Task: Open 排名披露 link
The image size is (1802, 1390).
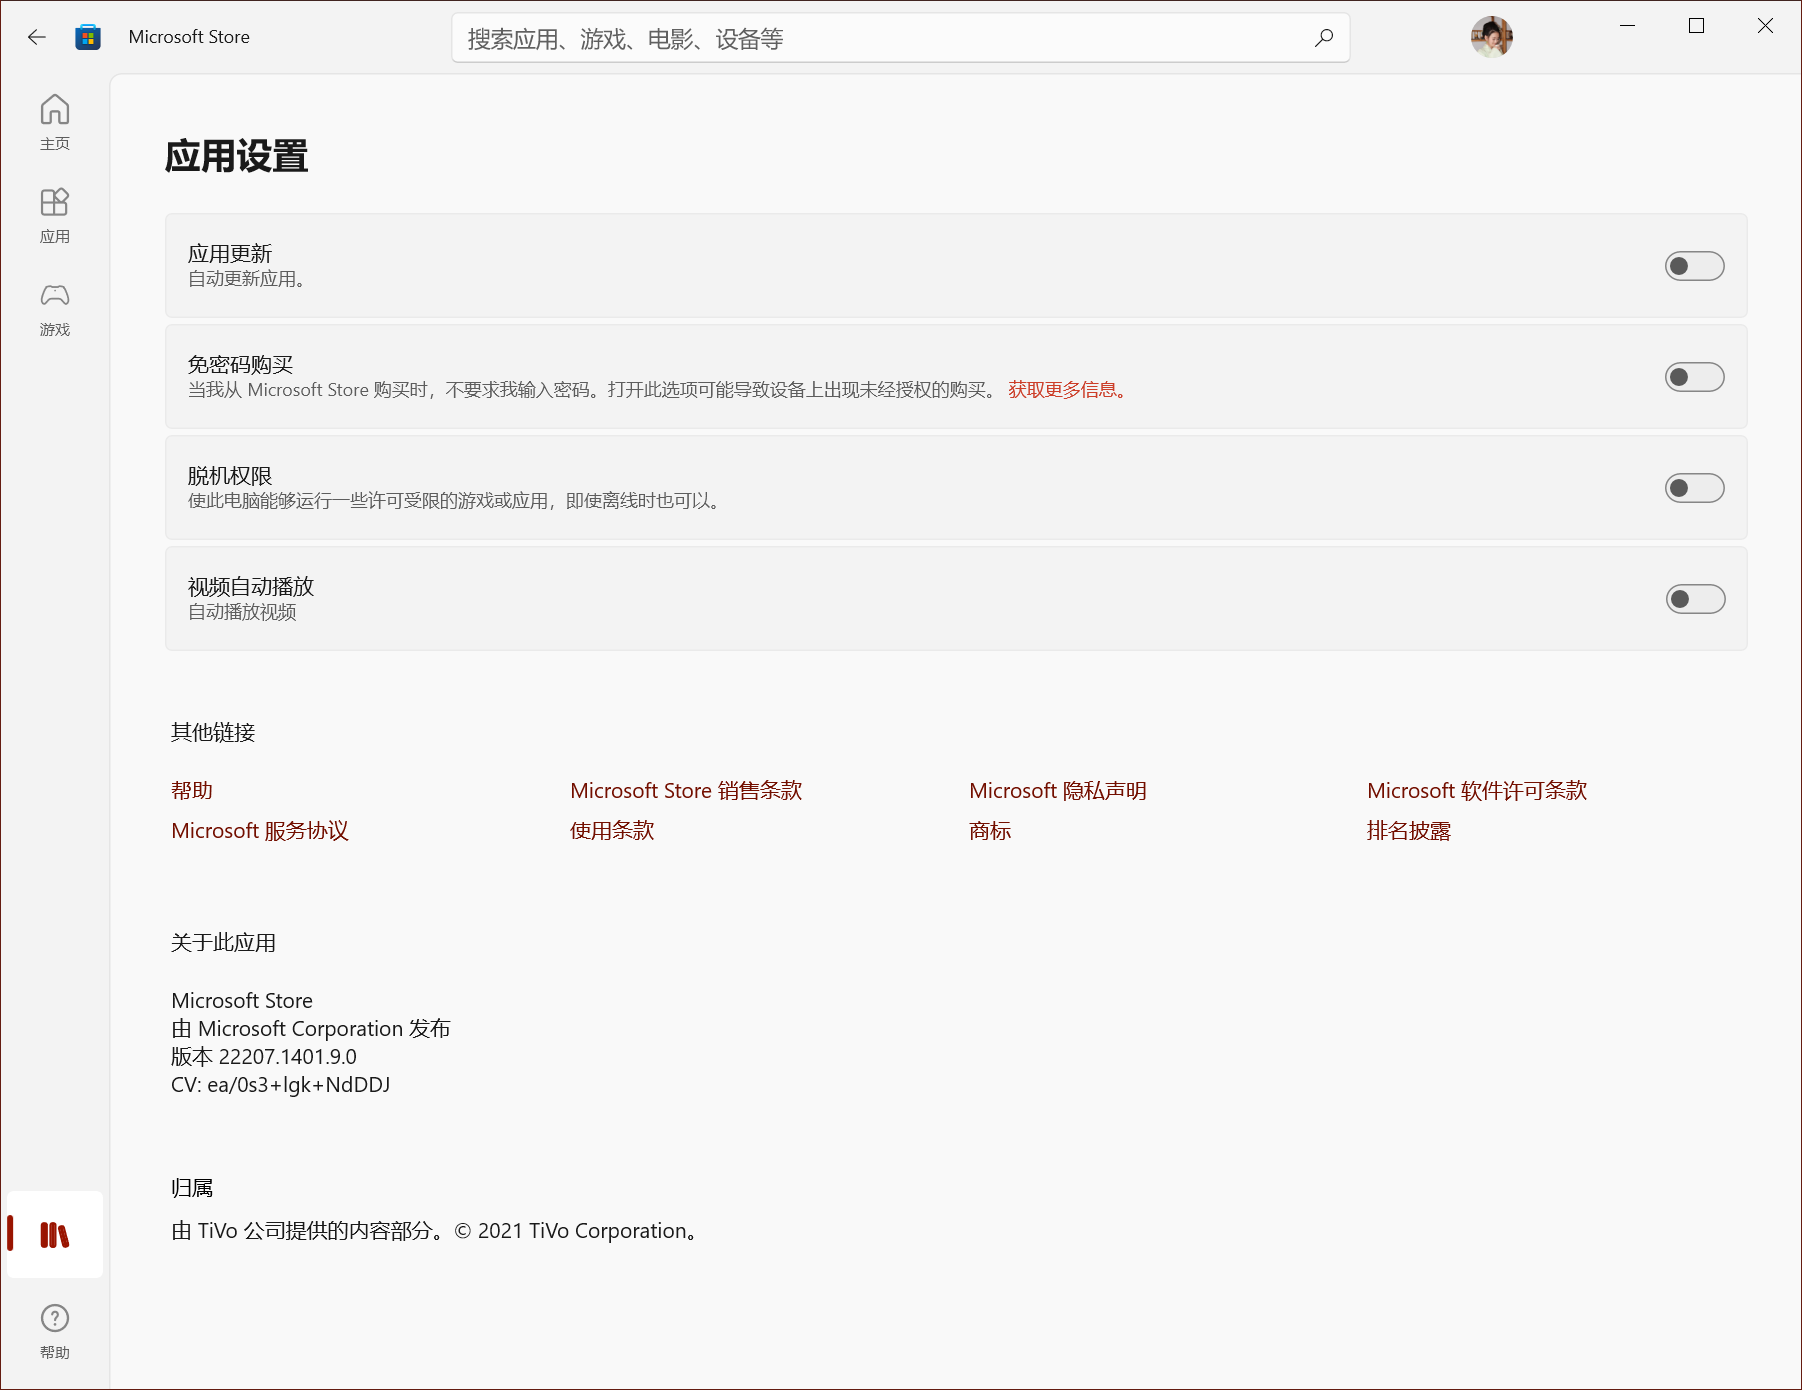Action: pyautogui.click(x=1409, y=831)
